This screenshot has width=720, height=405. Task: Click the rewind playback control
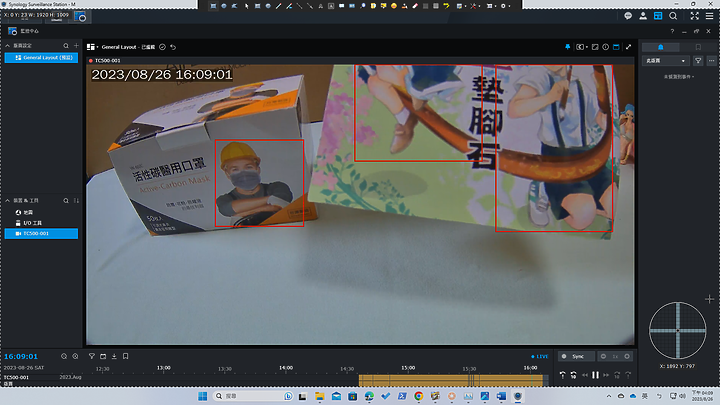pyautogui.click(x=585, y=375)
